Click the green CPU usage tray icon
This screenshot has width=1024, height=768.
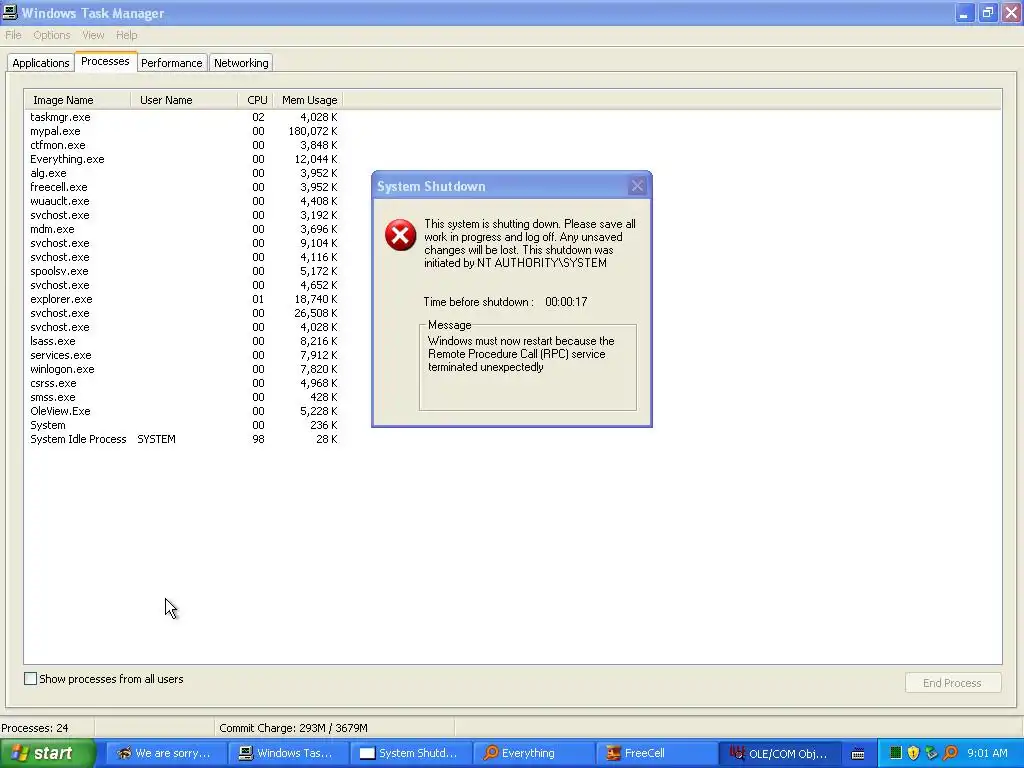coord(896,753)
